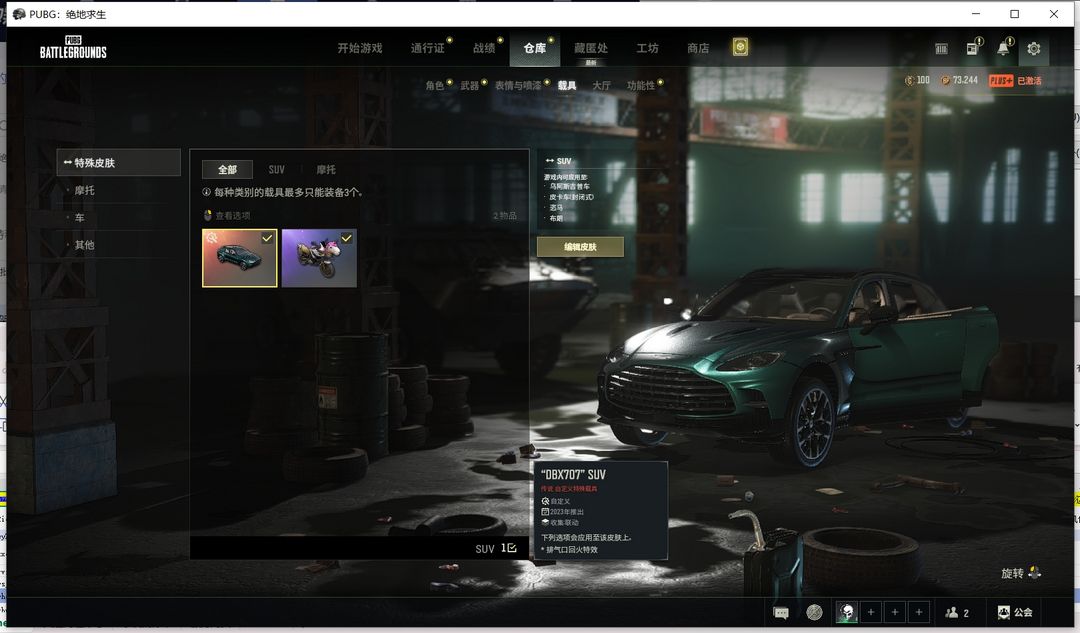Click the 2023年推出 text
Screen dimensions: 1080x633
[567, 512]
